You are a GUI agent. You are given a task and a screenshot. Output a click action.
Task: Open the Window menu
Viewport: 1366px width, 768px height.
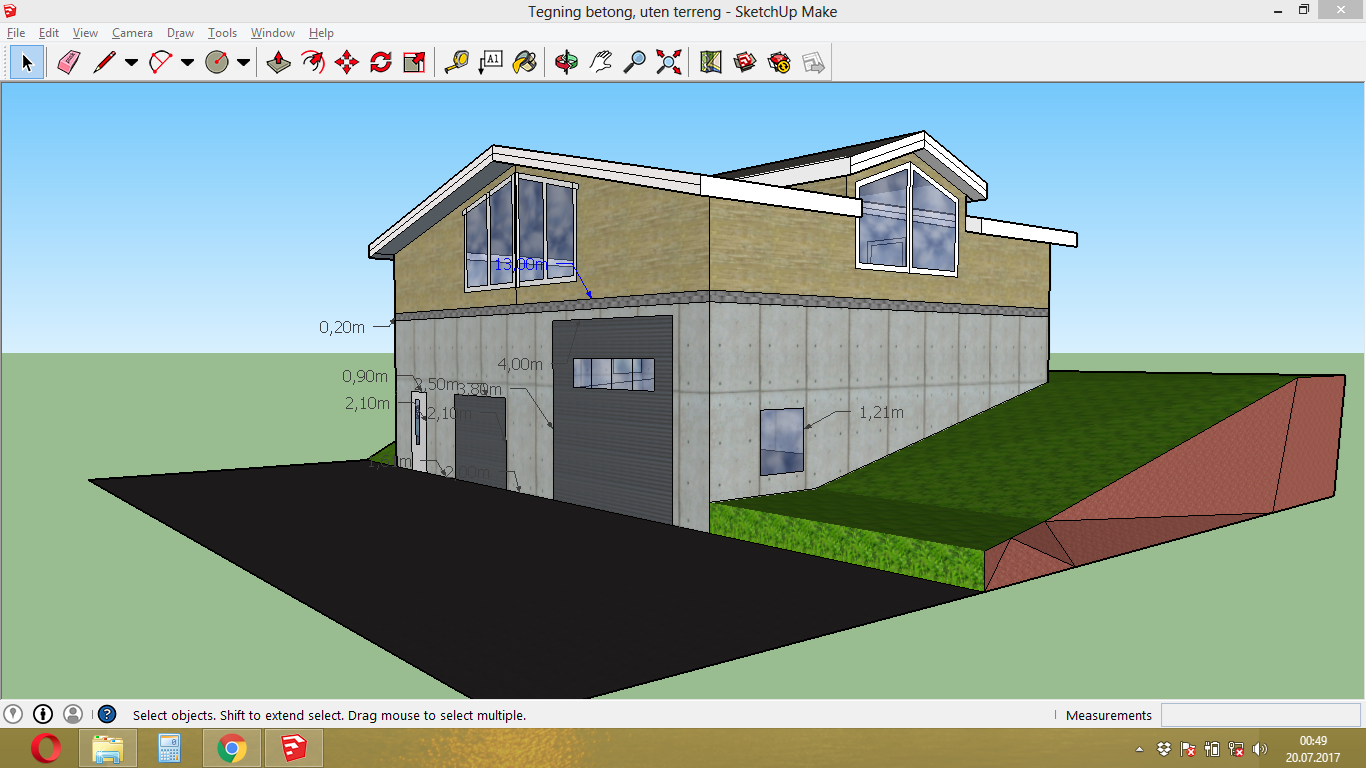272,33
